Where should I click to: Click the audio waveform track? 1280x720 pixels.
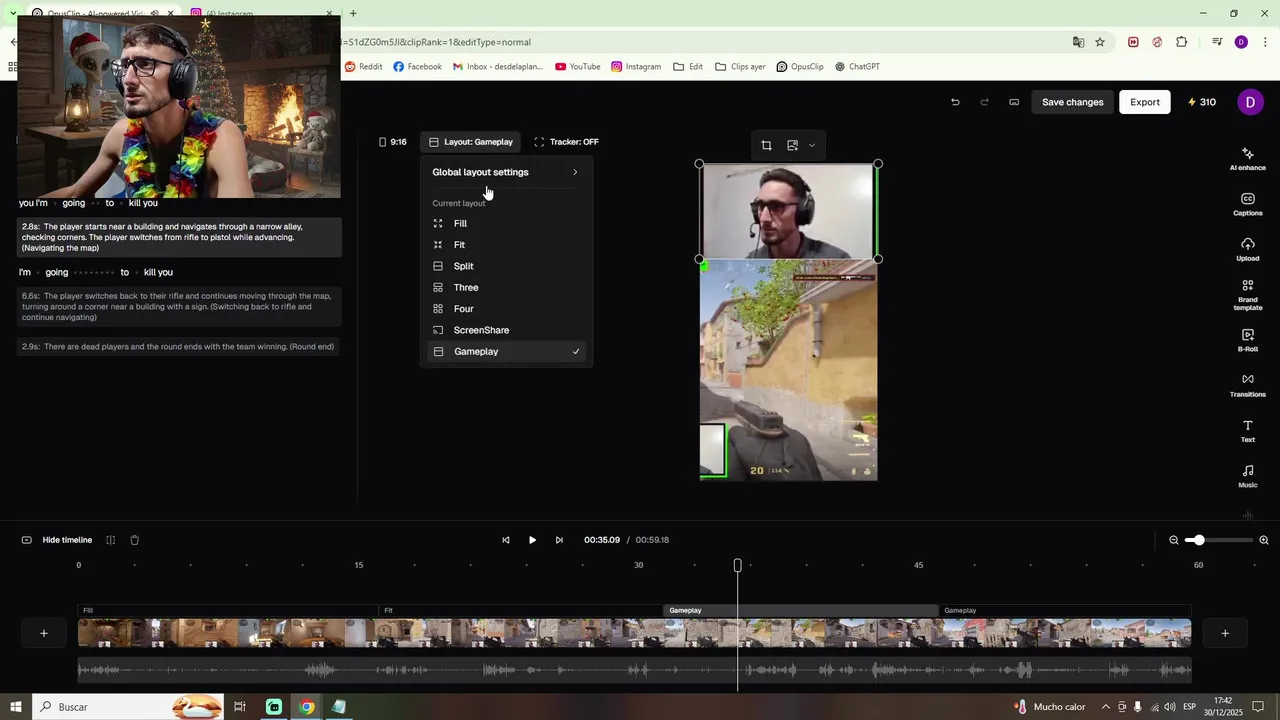click(x=634, y=670)
